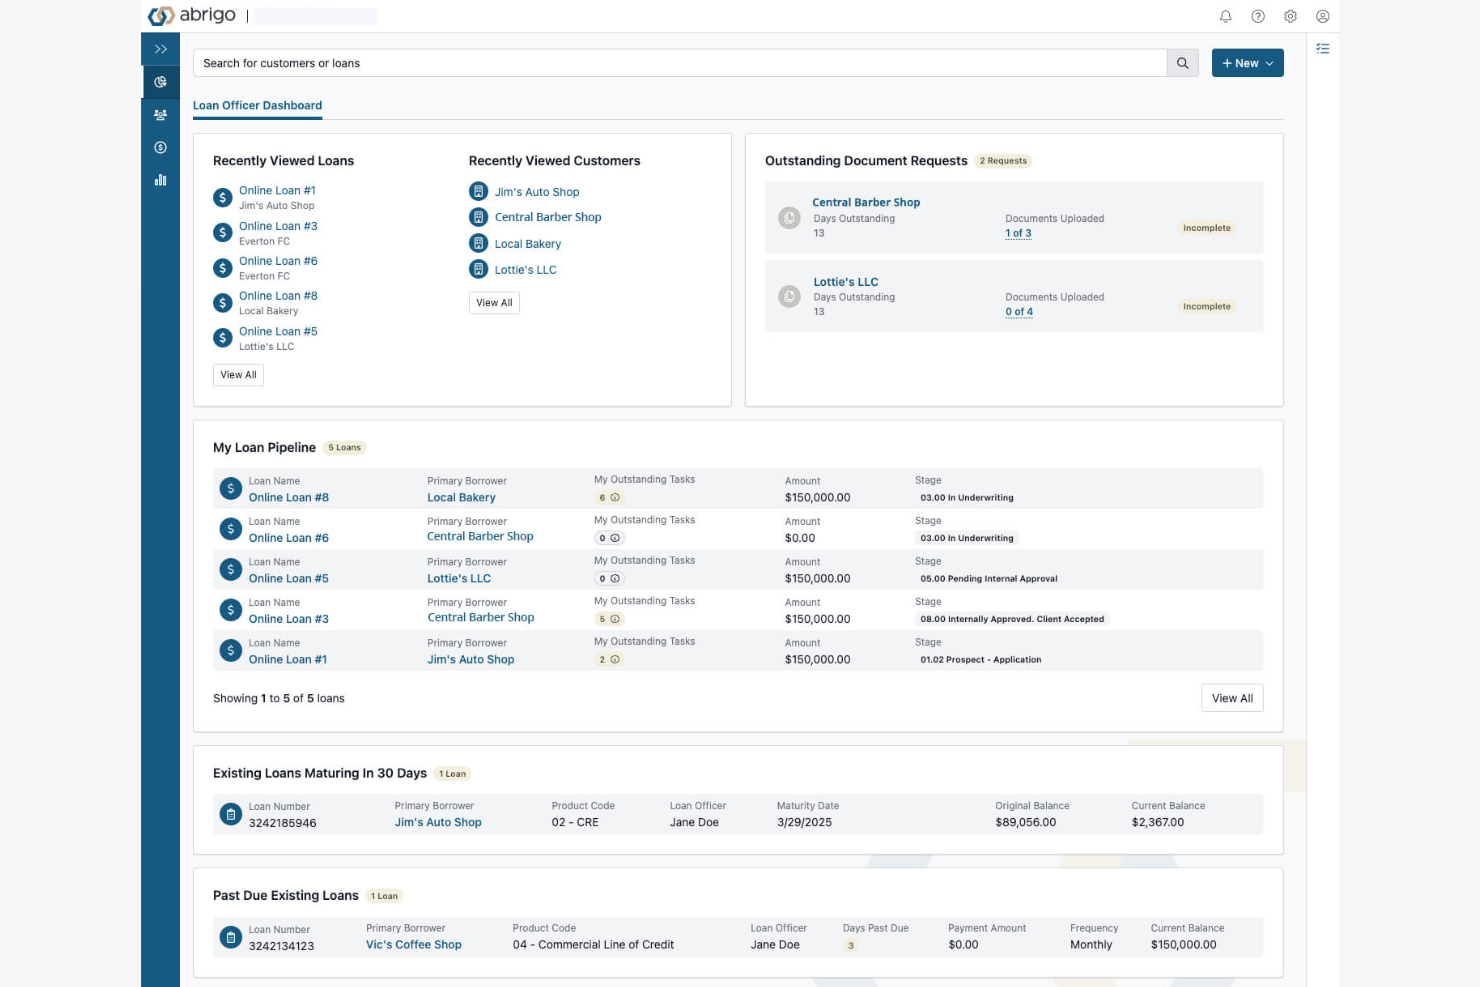This screenshot has height=987, width=1480.
Task: Open the Vic's Coffee Shop borrower link
Action: [x=413, y=944]
